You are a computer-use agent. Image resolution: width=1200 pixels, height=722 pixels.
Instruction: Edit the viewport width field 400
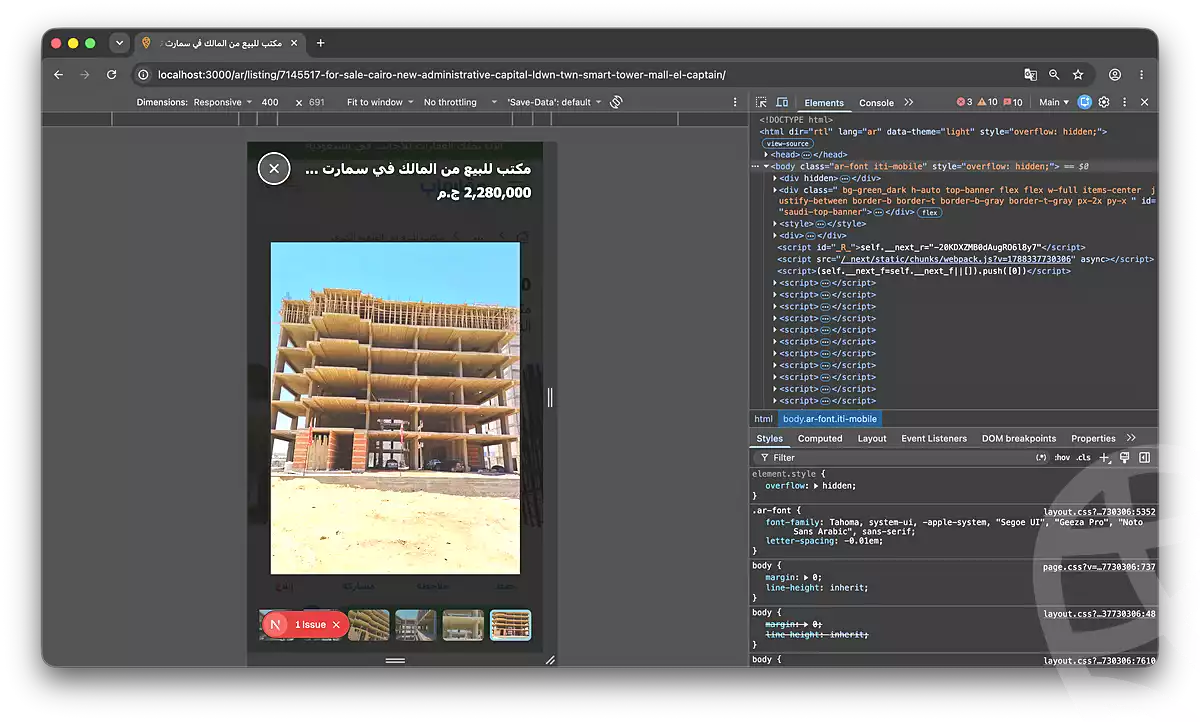coord(272,102)
